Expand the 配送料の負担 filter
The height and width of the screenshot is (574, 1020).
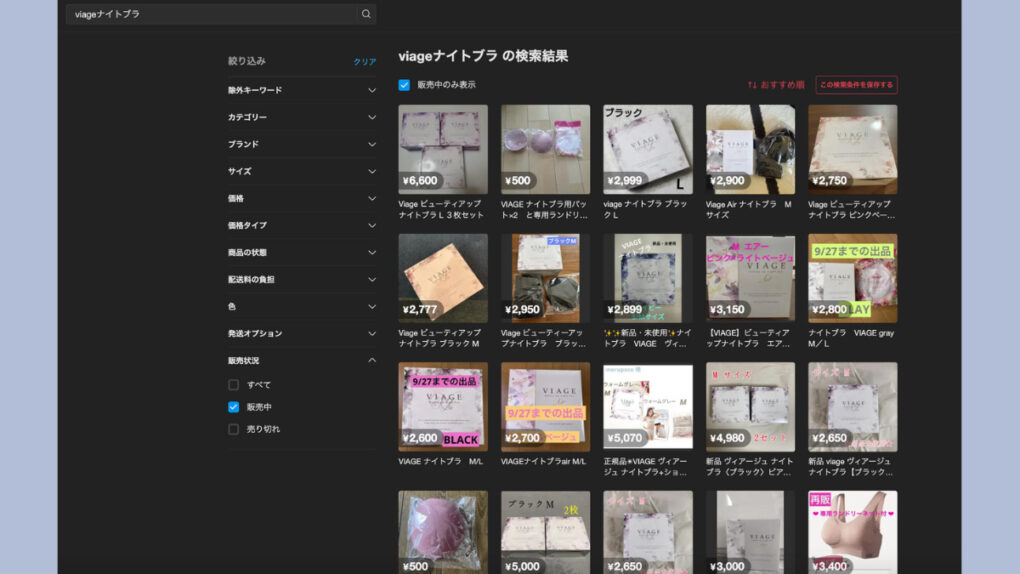(302, 279)
